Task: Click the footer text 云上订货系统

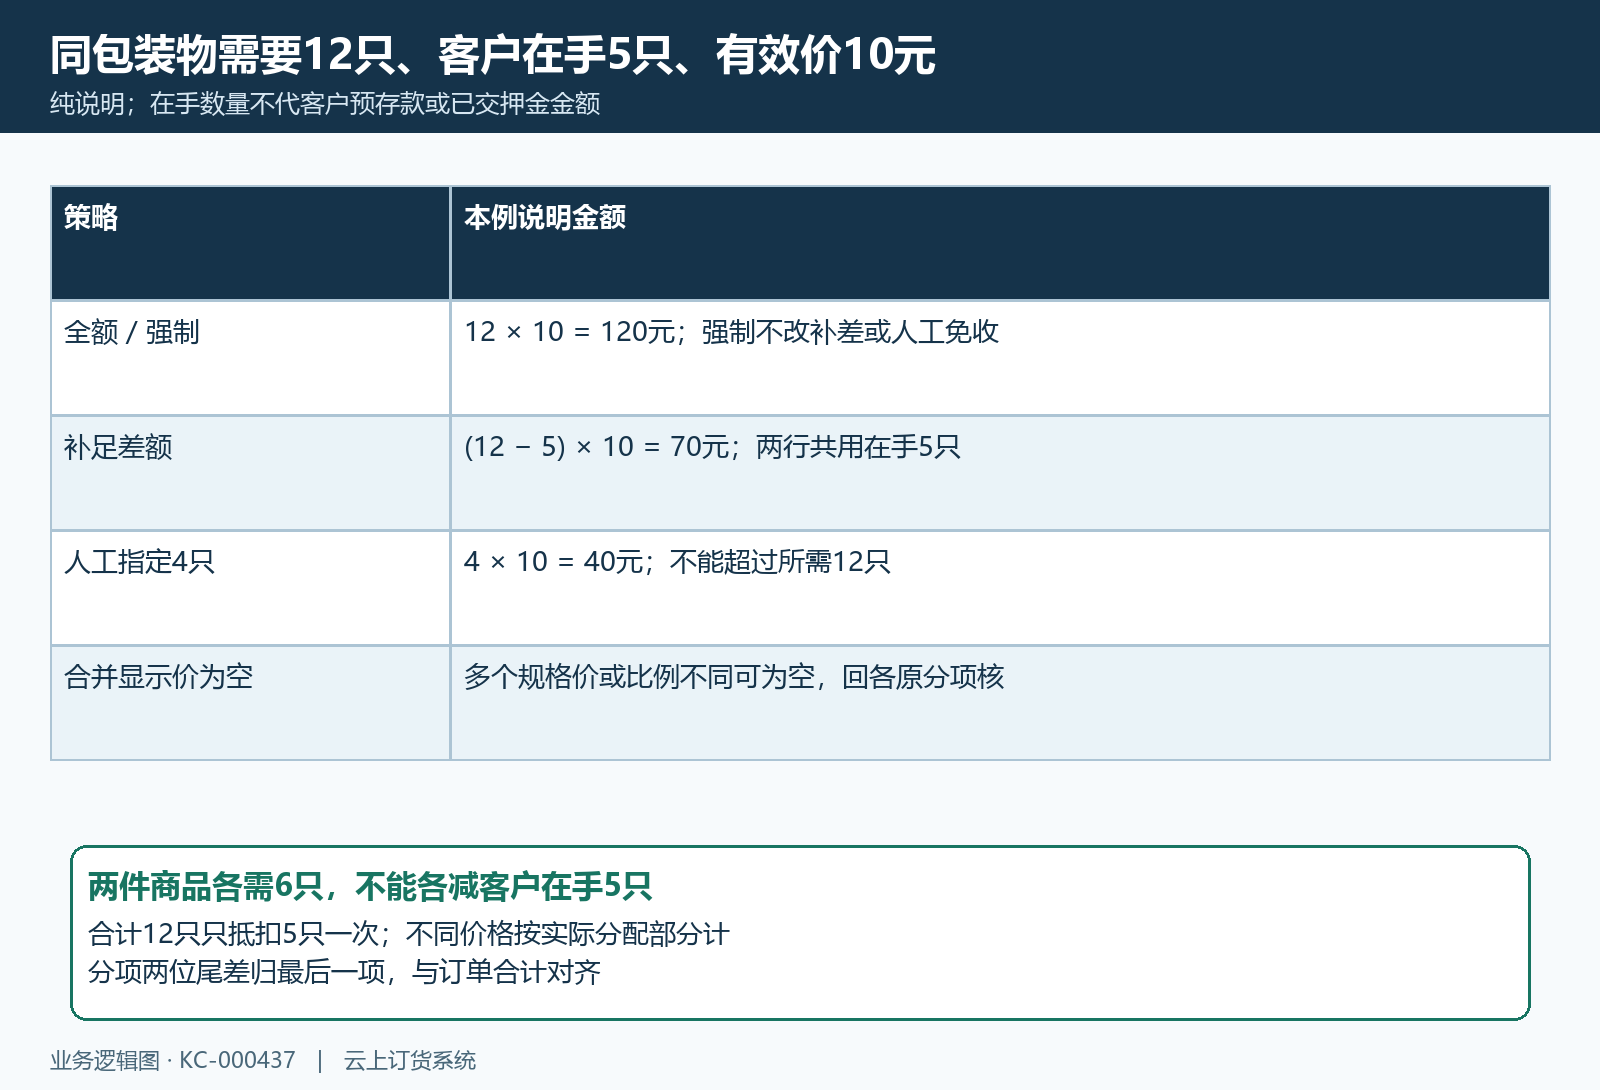Action: 410,1060
